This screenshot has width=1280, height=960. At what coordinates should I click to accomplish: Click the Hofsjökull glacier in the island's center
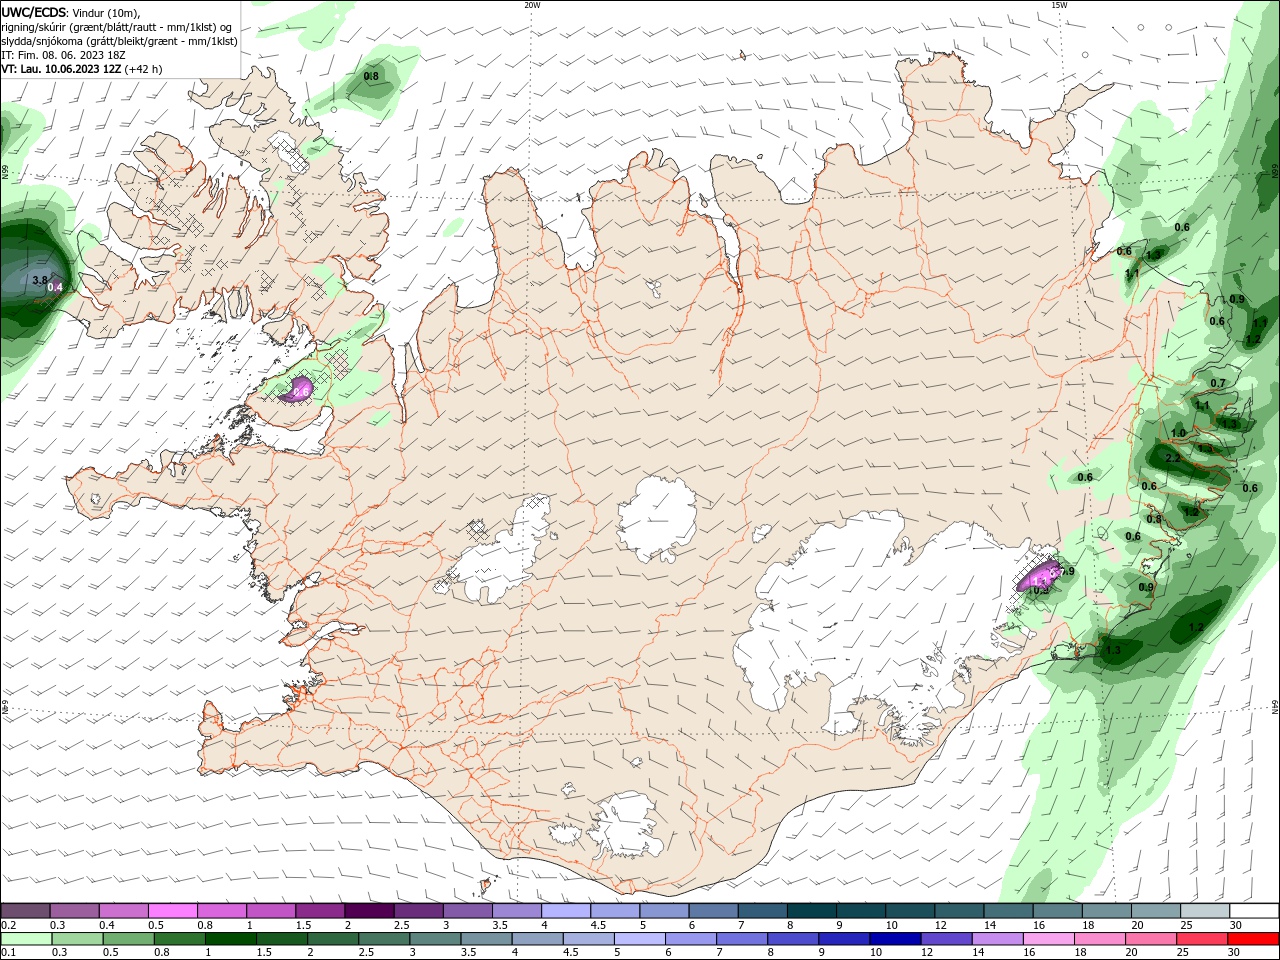tap(656, 520)
